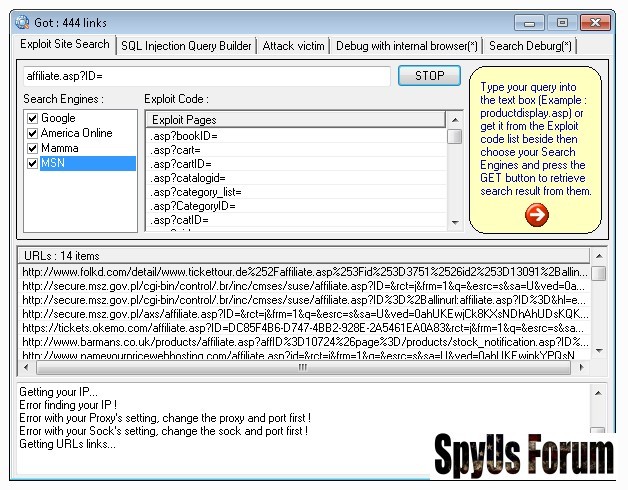Open Debug with internal browser tab
The height and width of the screenshot is (490, 628).
coord(406,45)
